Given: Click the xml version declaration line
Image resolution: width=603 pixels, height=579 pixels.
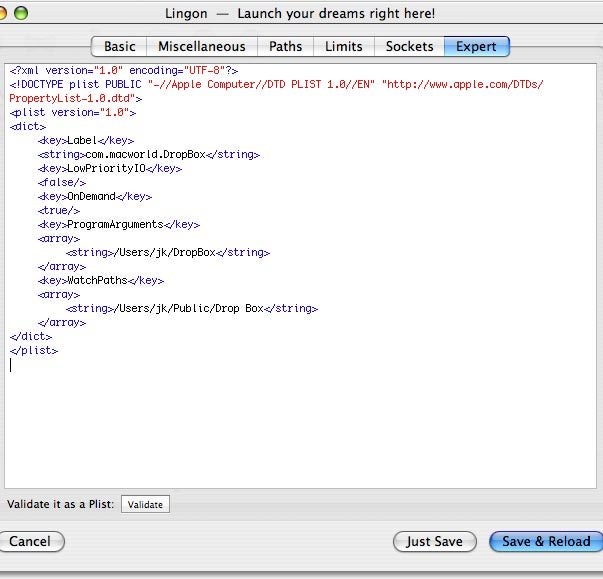Looking at the screenshot, I should 124,71.
